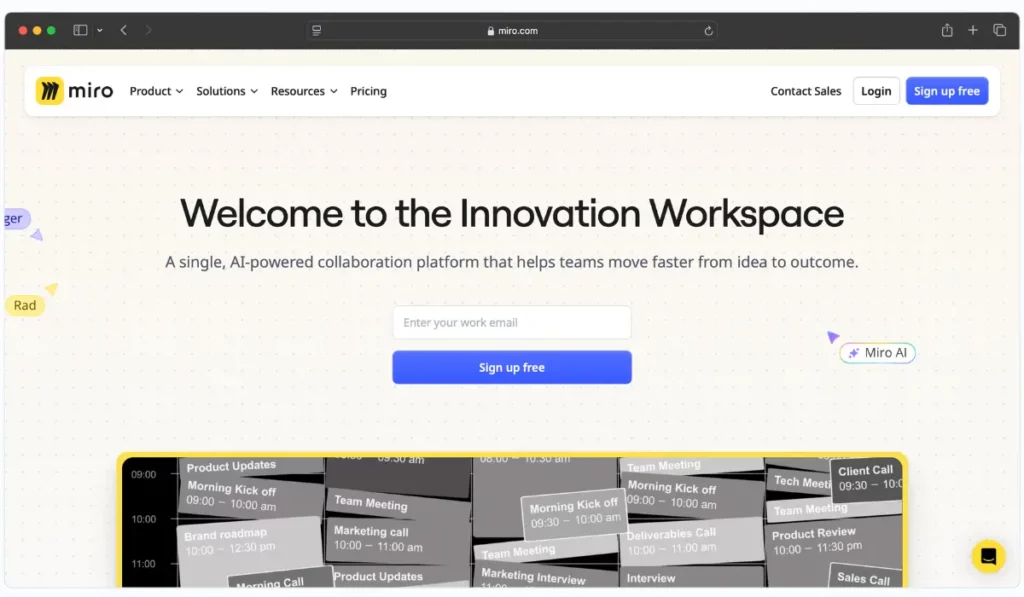Click the miro.com address bar
Viewport: 1024px width, 597px height.
click(511, 31)
